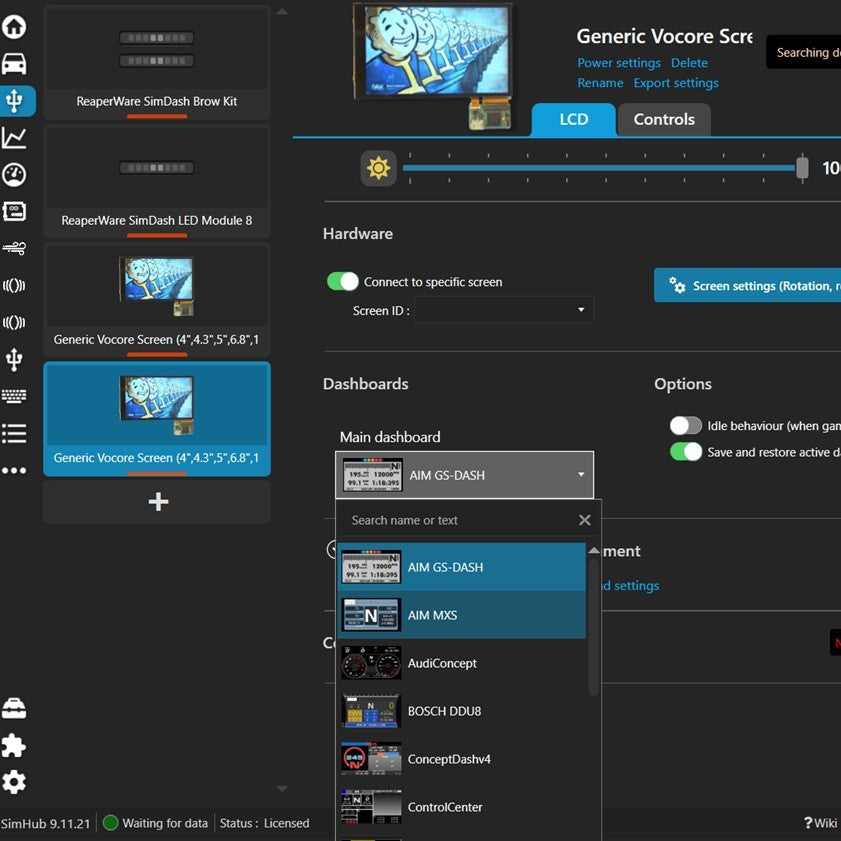The image size is (841, 841).
Task: Select AudiConcept in dashboard list
Action: point(461,663)
